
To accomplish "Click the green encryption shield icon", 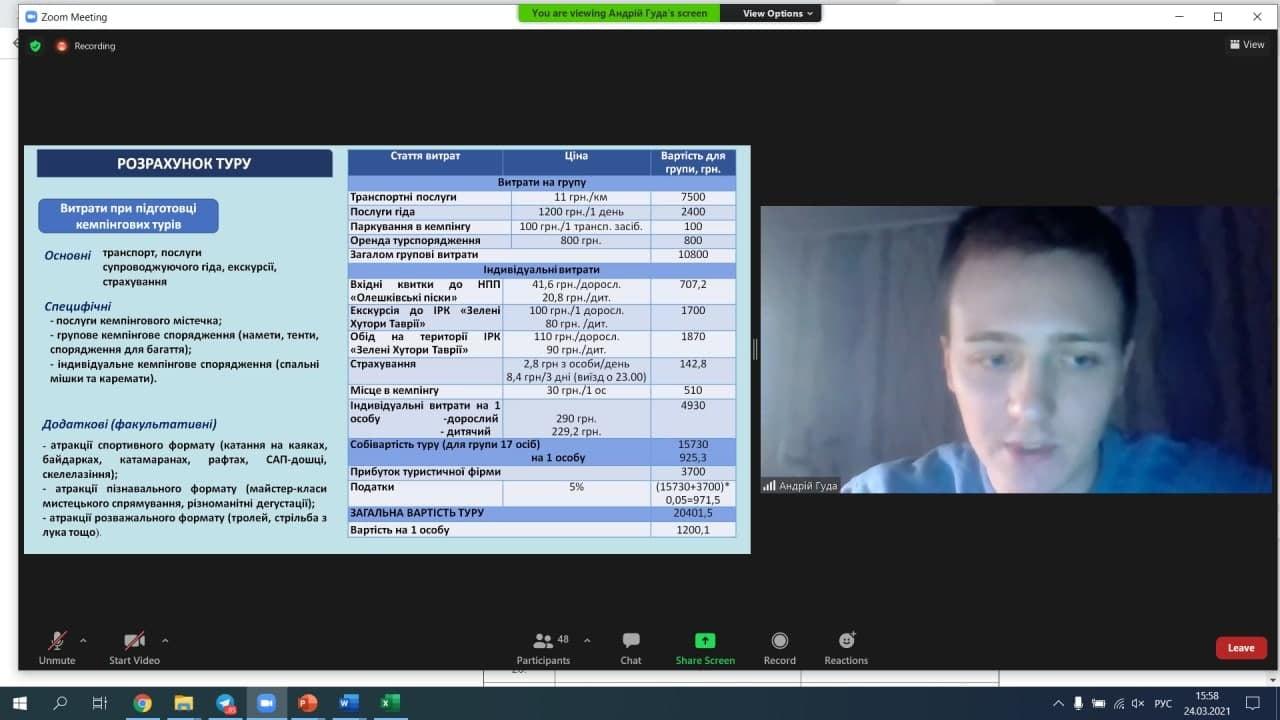I will pyautogui.click(x=35, y=46).
